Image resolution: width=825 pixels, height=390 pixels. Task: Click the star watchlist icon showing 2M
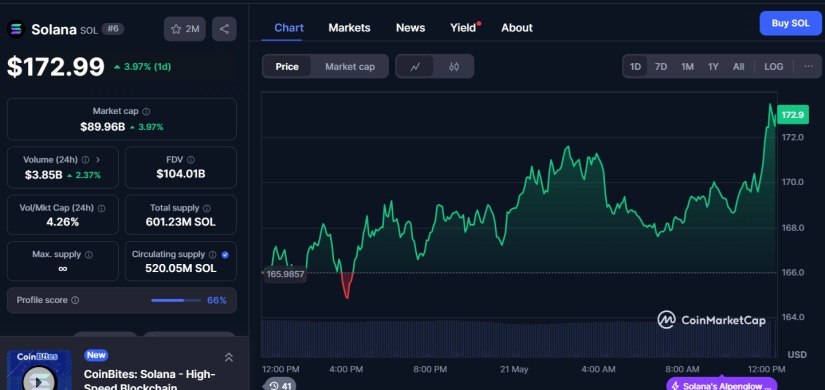pyautogui.click(x=185, y=29)
